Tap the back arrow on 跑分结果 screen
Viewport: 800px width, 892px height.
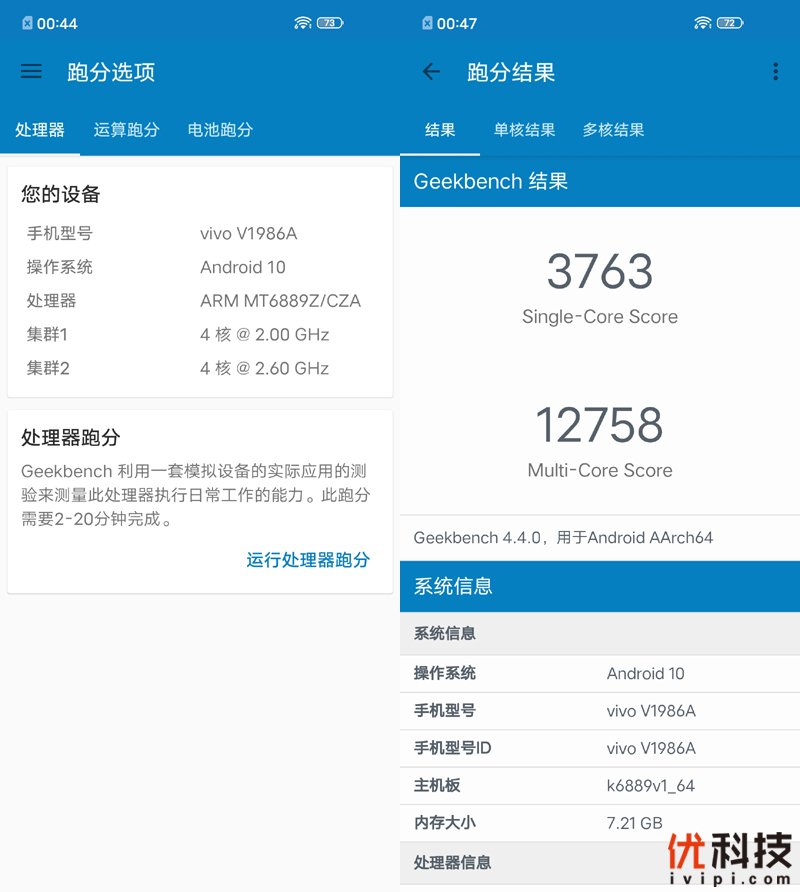pos(430,71)
